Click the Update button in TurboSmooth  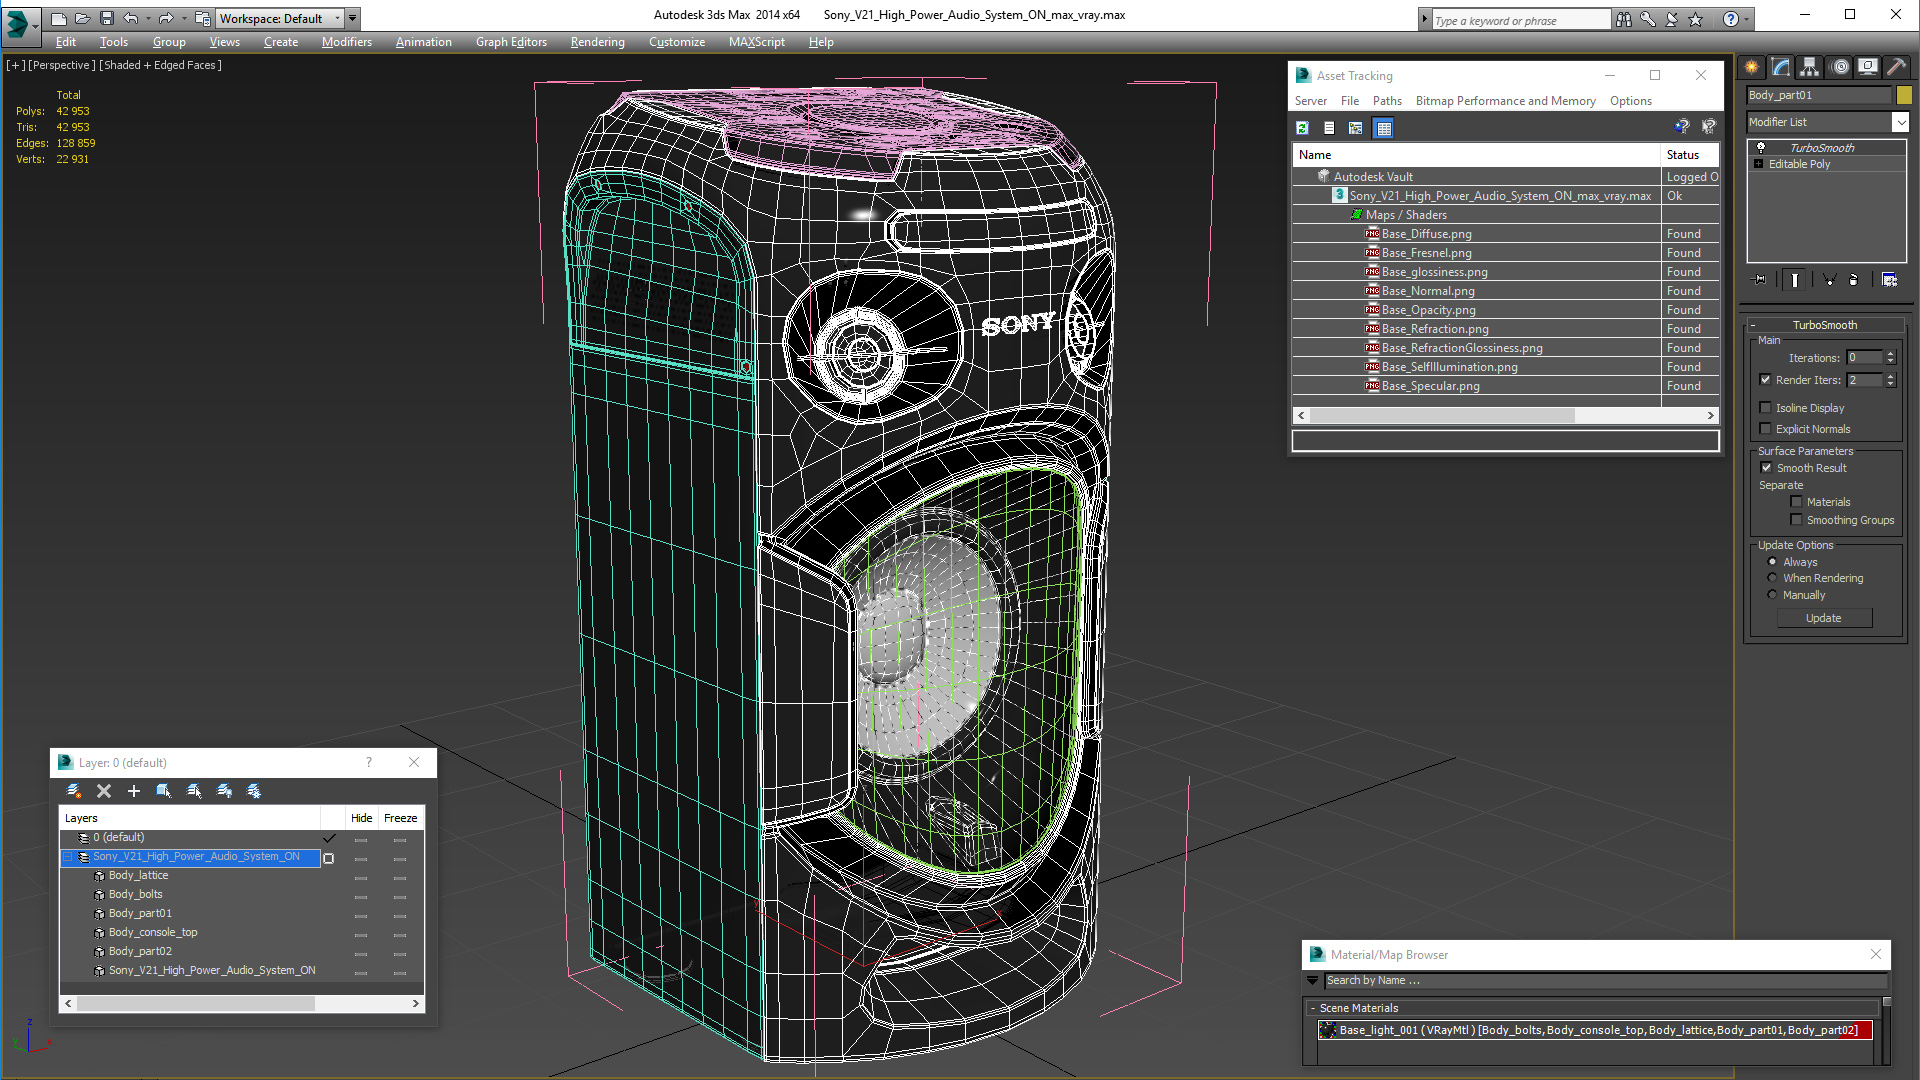(x=1823, y=618)
